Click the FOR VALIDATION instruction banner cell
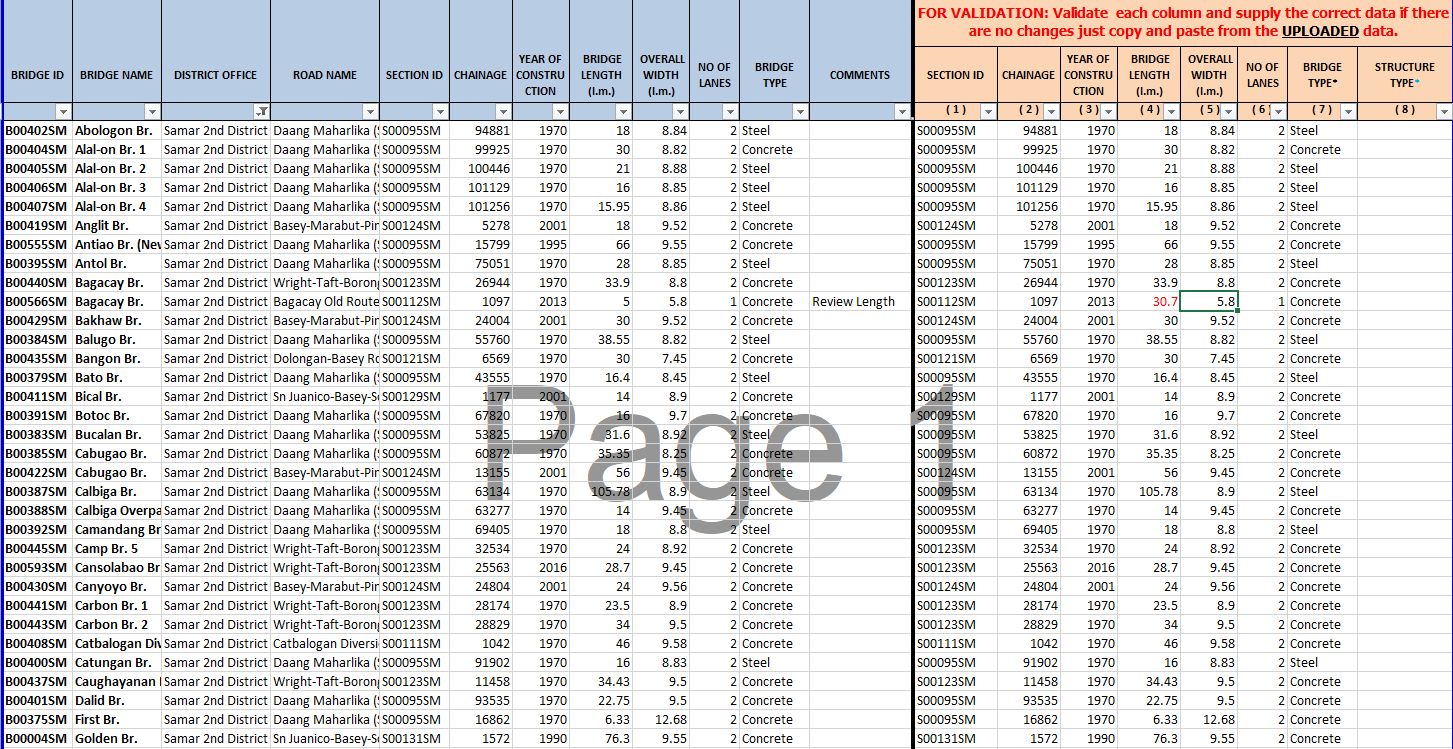1453x749 pixels. pyautogui.click(x=1183, y=22)
